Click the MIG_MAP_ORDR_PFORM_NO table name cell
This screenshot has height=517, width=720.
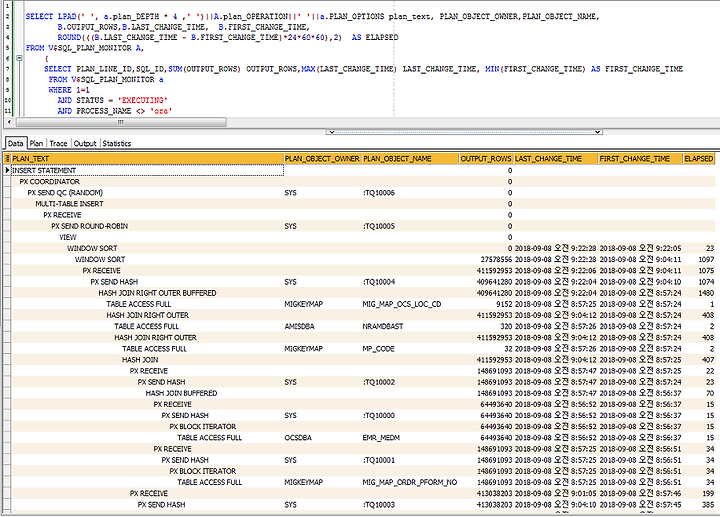point(411,482)
